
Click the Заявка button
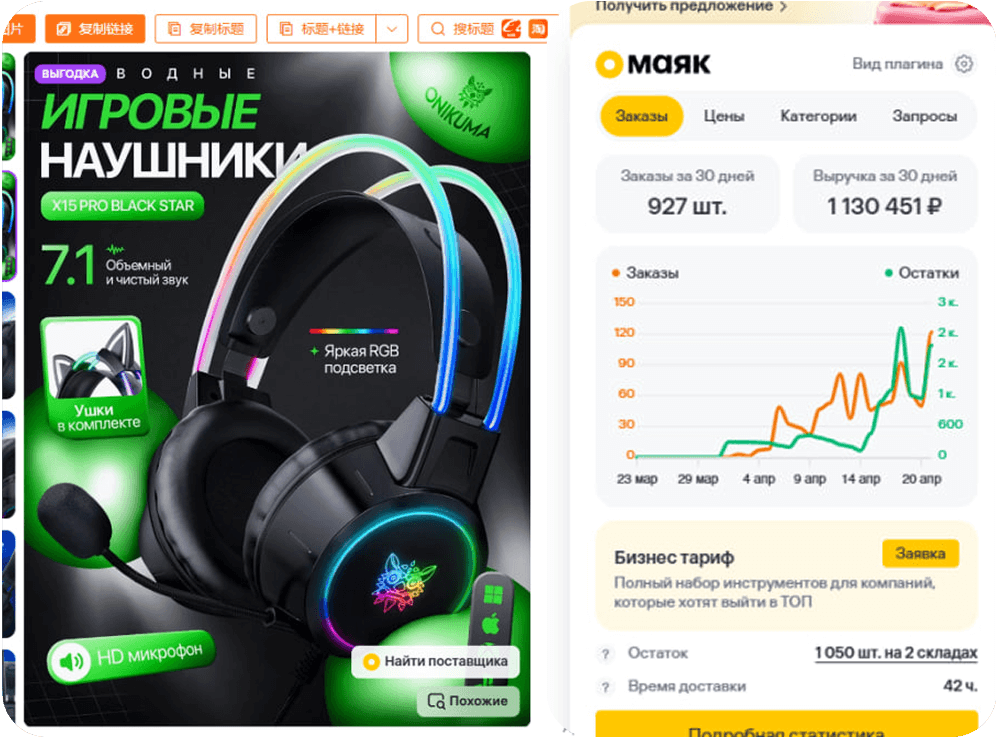tap(920, 553)
